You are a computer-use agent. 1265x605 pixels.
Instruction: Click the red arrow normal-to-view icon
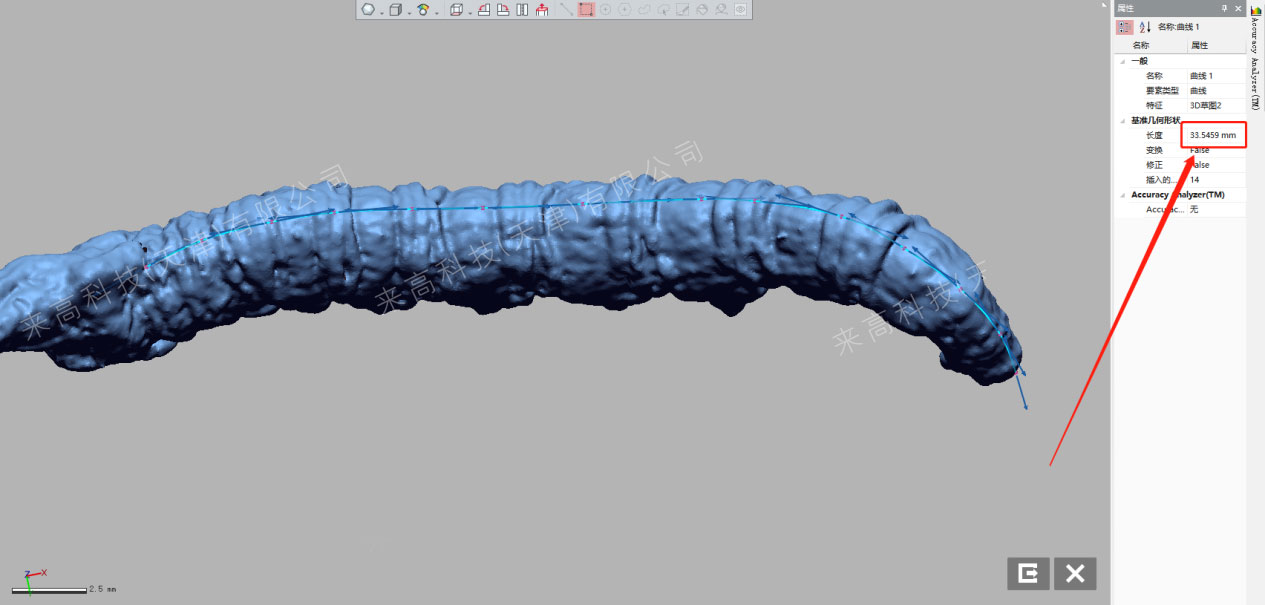542,10
